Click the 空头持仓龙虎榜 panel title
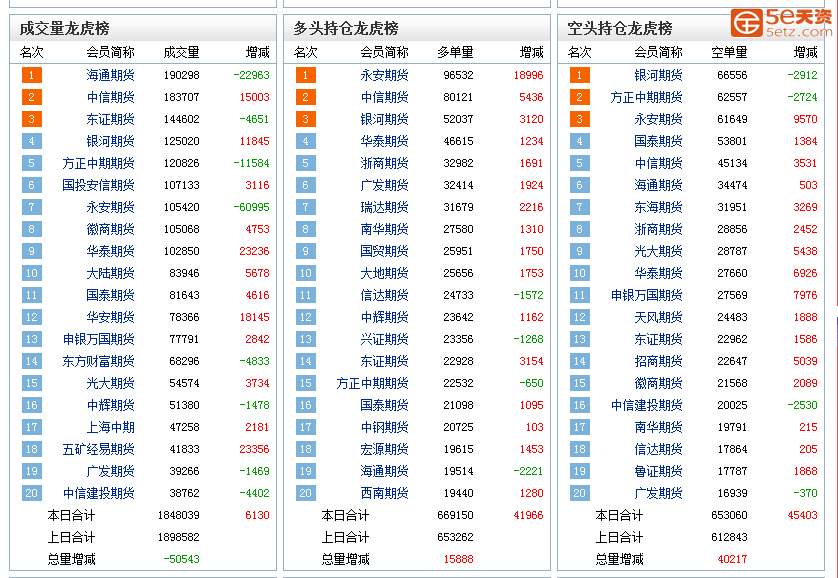 coord(620,28)
